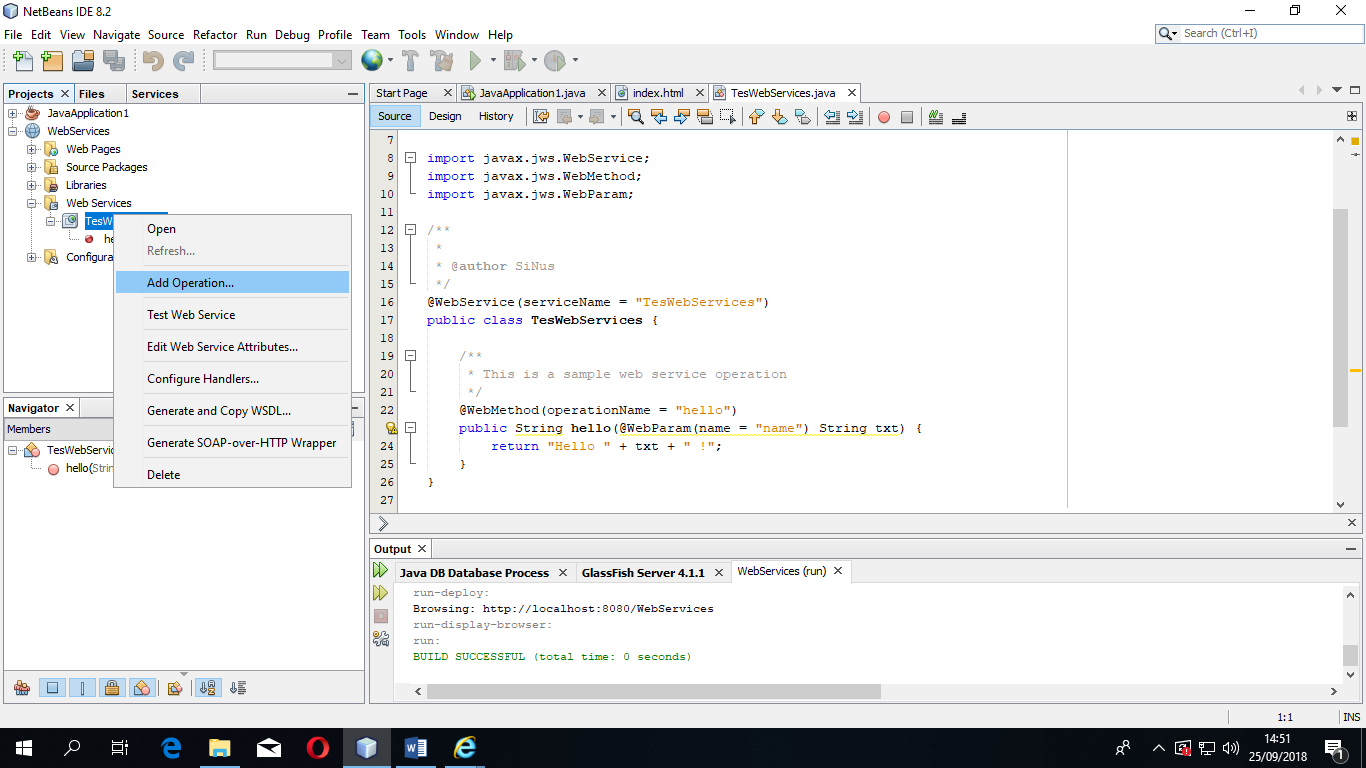Start macro recording with the red circle

tap(884, 117)
